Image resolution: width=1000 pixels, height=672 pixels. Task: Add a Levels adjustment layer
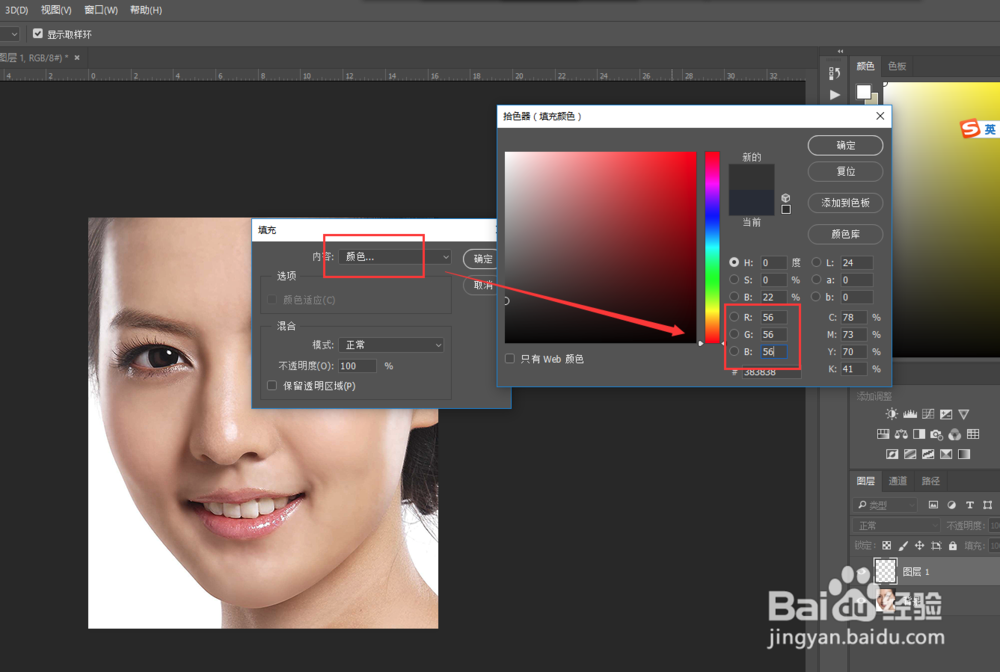tap(909, 414)
